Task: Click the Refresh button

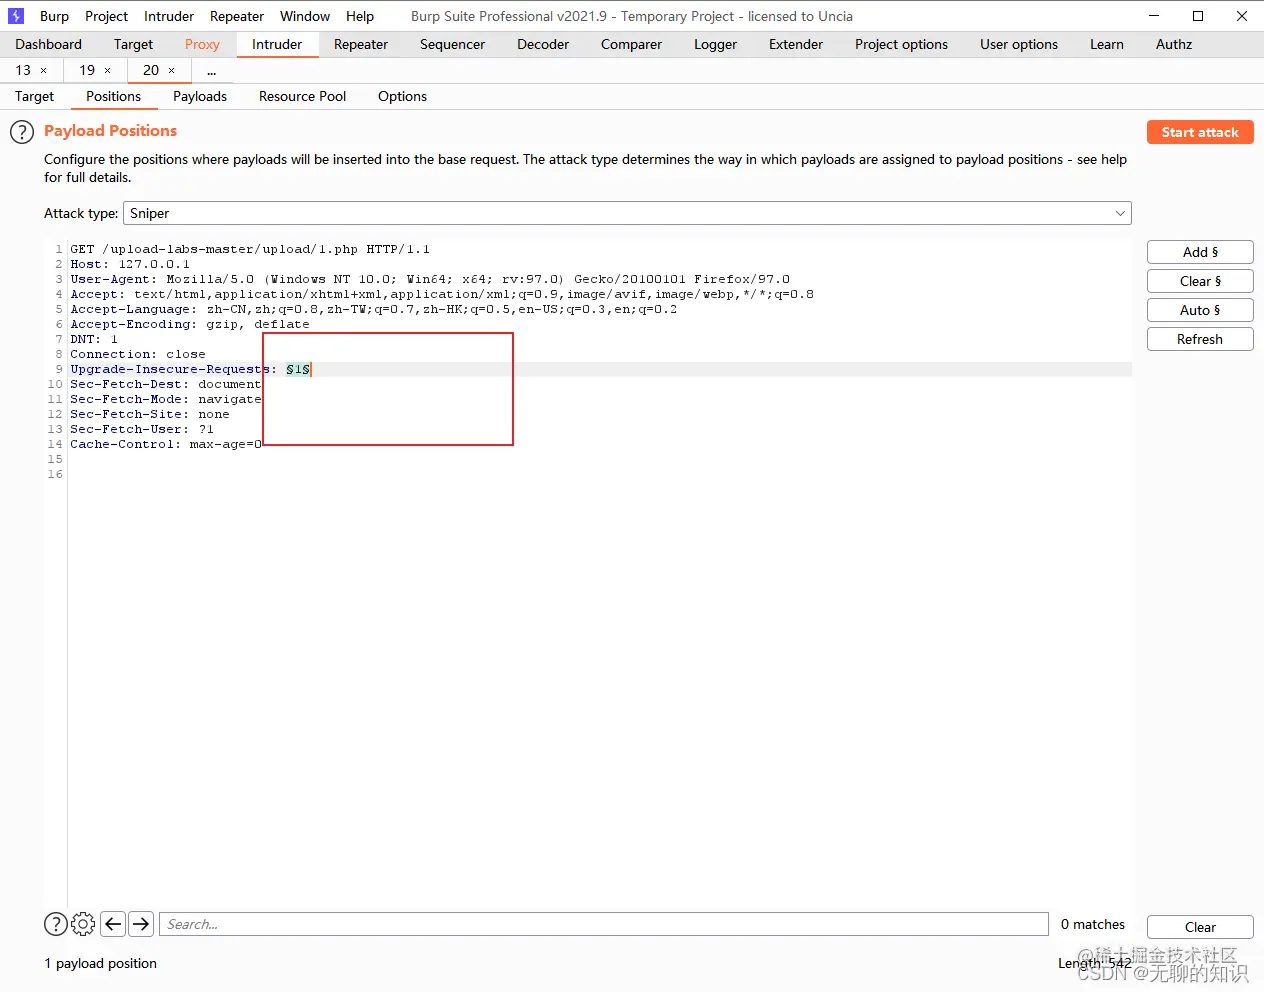Action: [x=1200, y=339]
